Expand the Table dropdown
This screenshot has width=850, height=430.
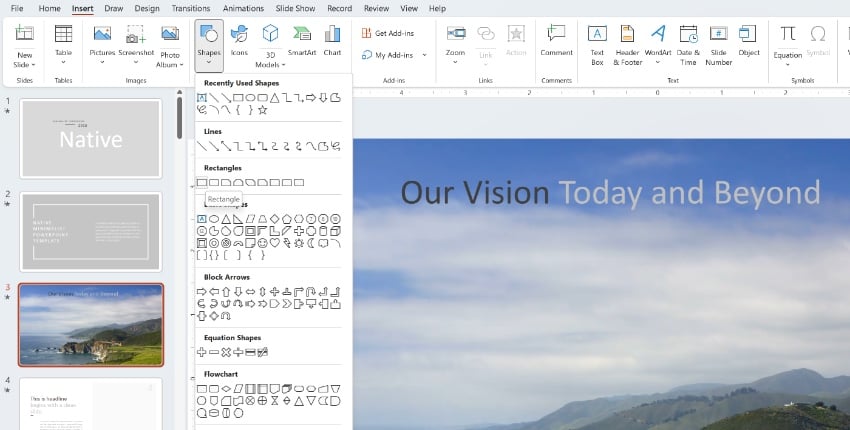[x=63, y=61]
